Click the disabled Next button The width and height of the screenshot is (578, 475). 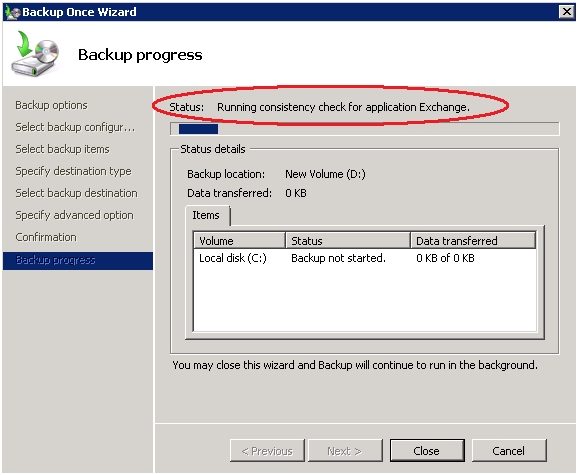[x=345, y=450]
